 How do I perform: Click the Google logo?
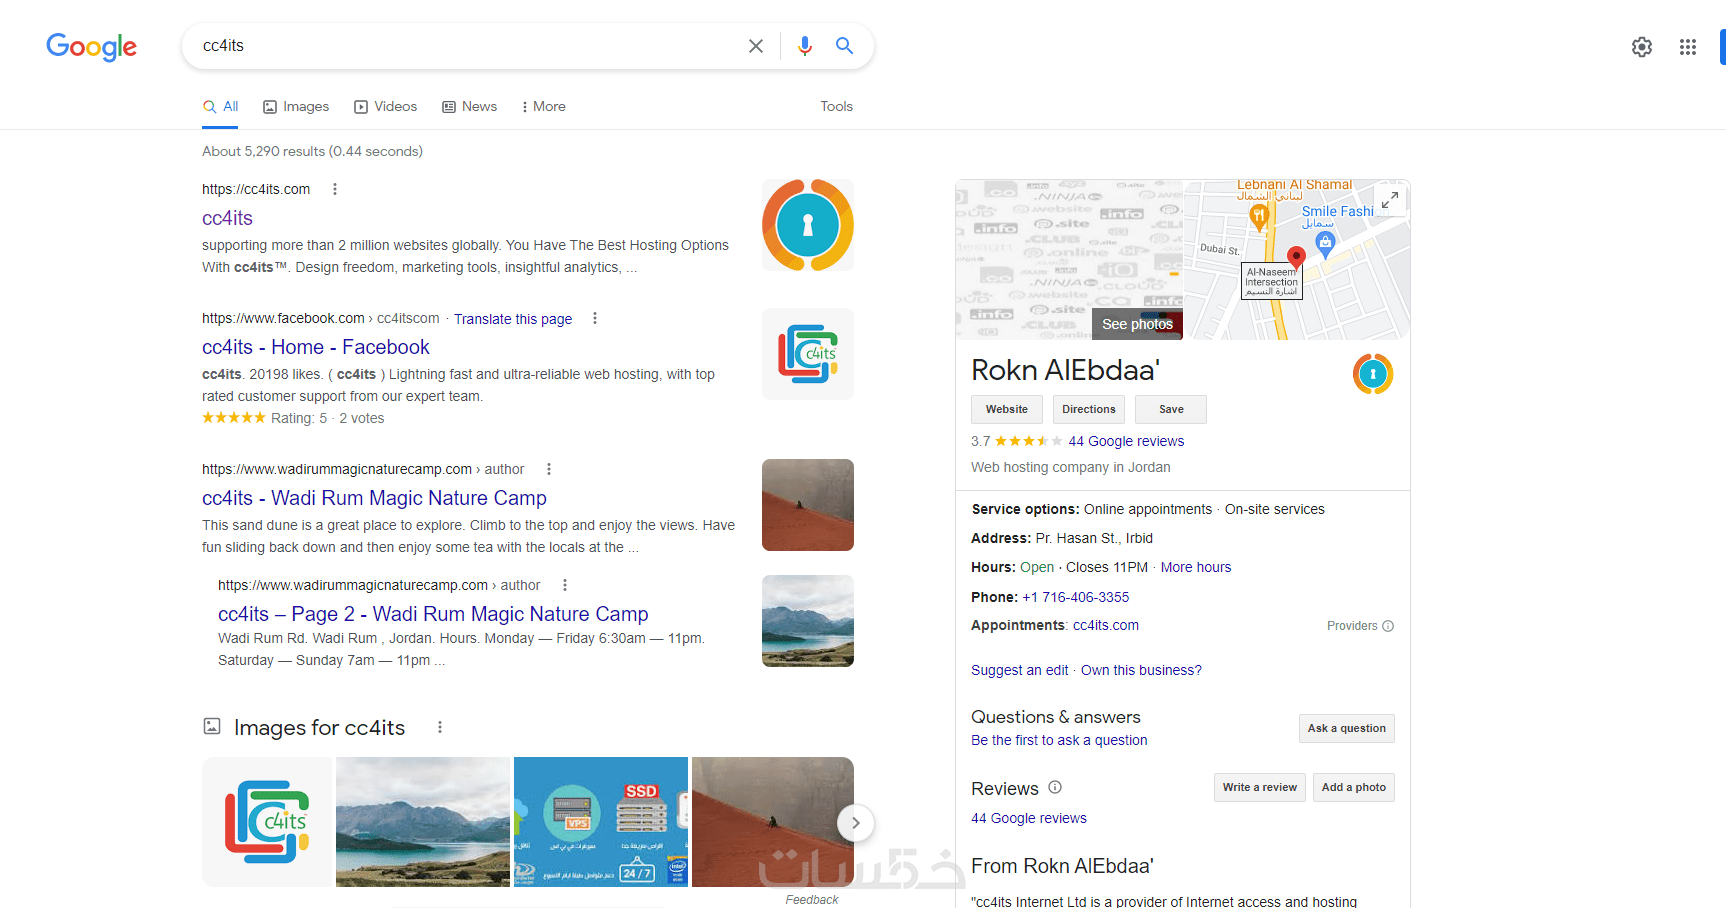(91, 46)
